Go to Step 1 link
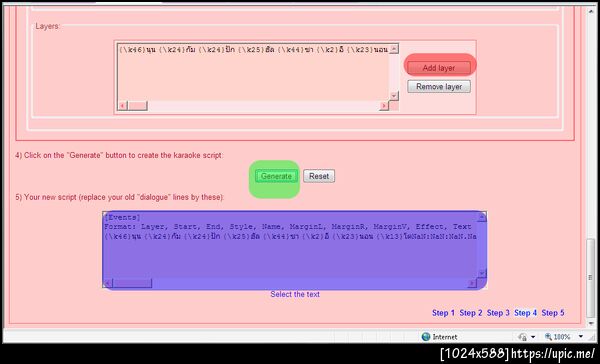Screen dimensions: 600x364 443,313
